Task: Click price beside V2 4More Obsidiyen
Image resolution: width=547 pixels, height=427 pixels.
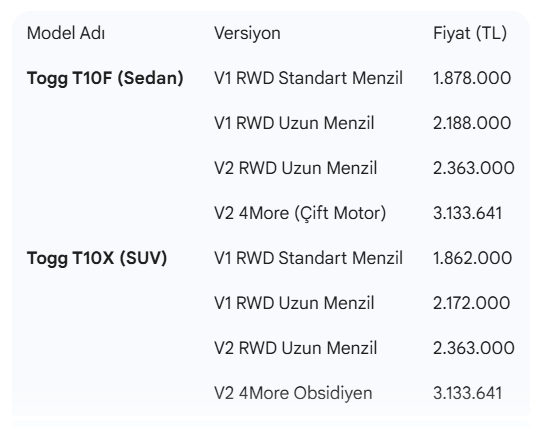Action: pos(467,393)
